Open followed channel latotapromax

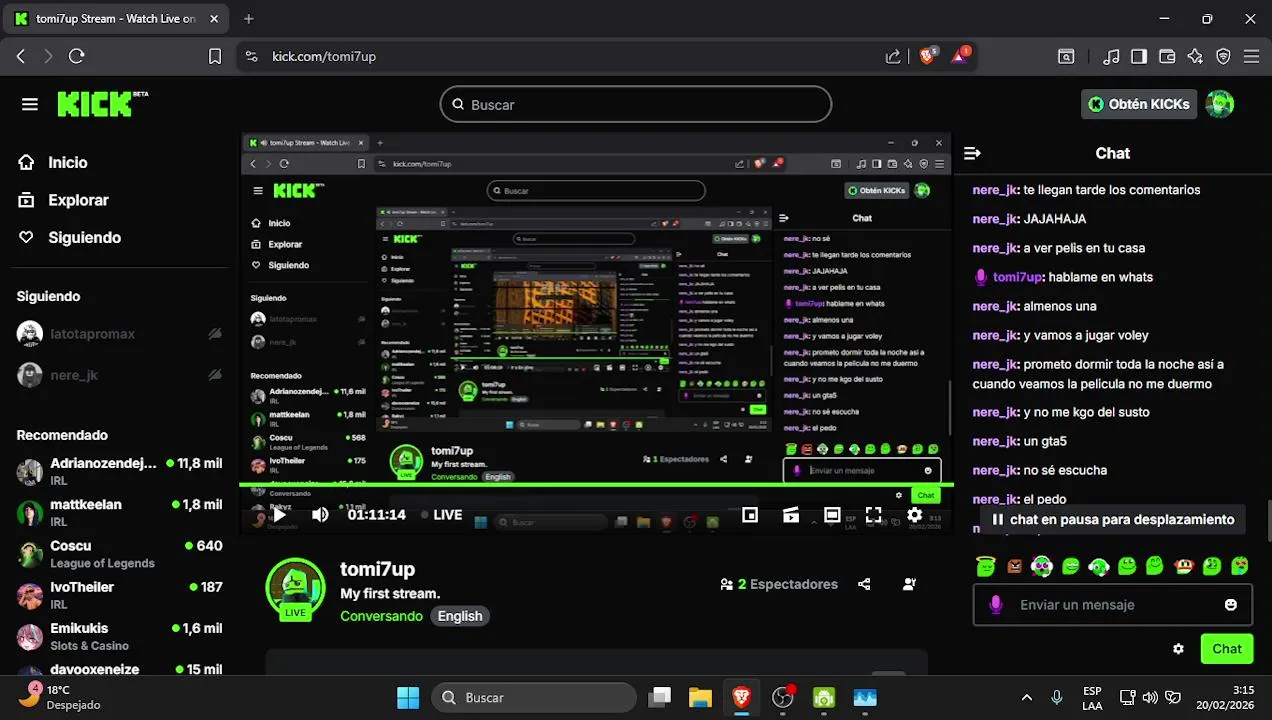tap(119, 334)
